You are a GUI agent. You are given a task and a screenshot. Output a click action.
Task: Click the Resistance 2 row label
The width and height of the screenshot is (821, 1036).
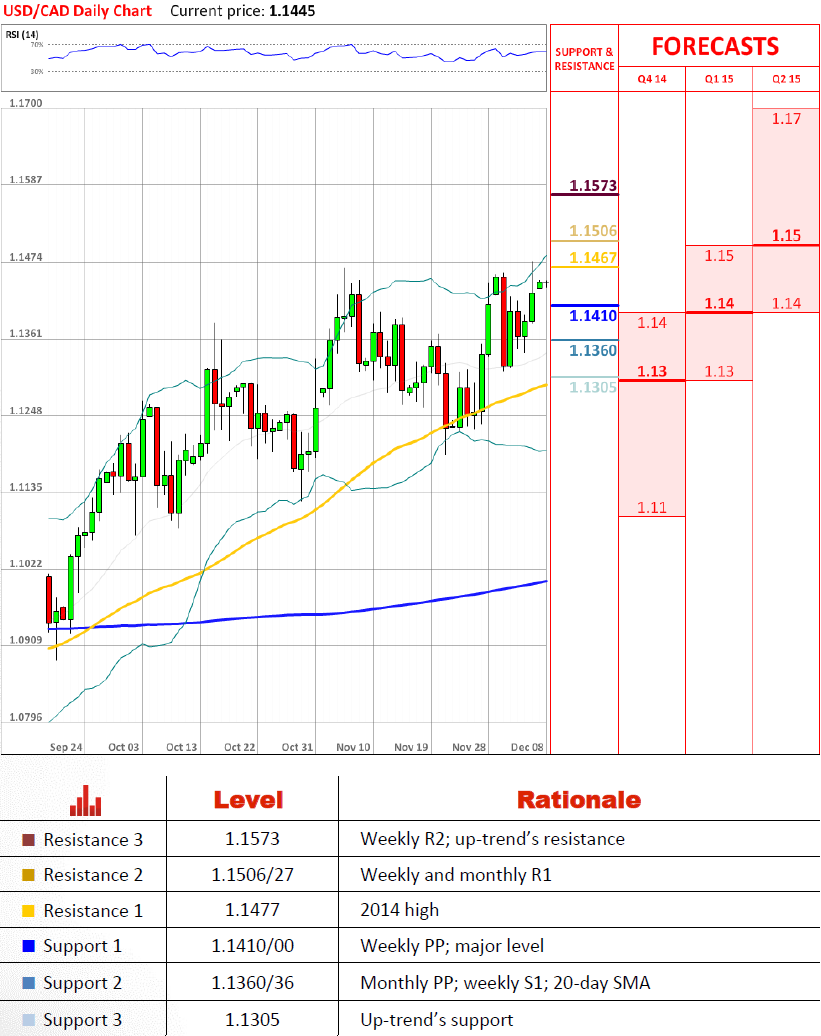(x=93, y=875)
